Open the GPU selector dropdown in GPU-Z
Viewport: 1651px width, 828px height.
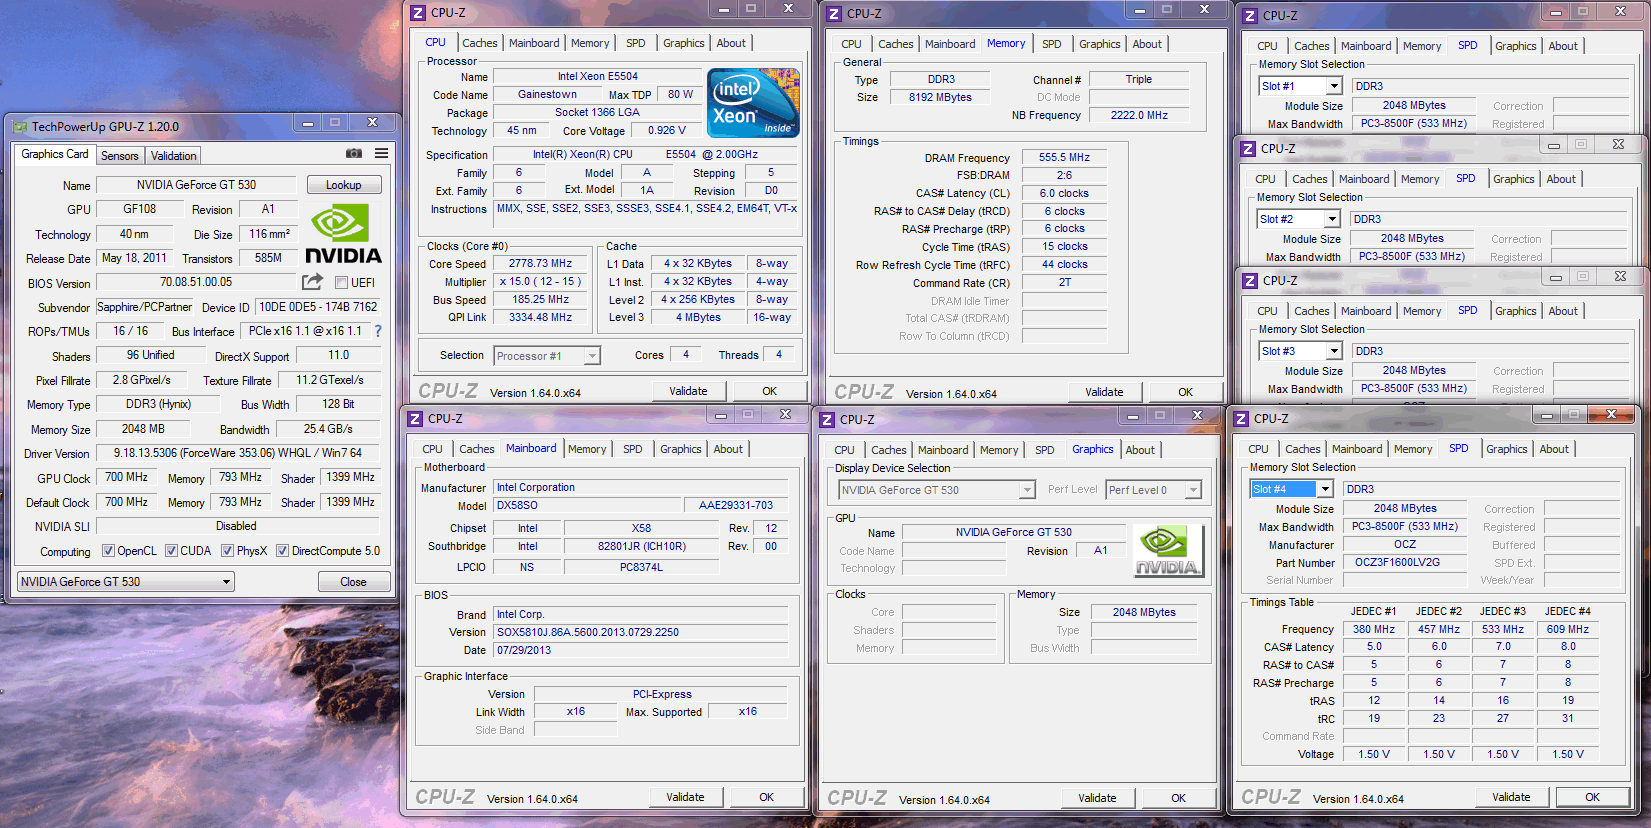coord(126,582)
